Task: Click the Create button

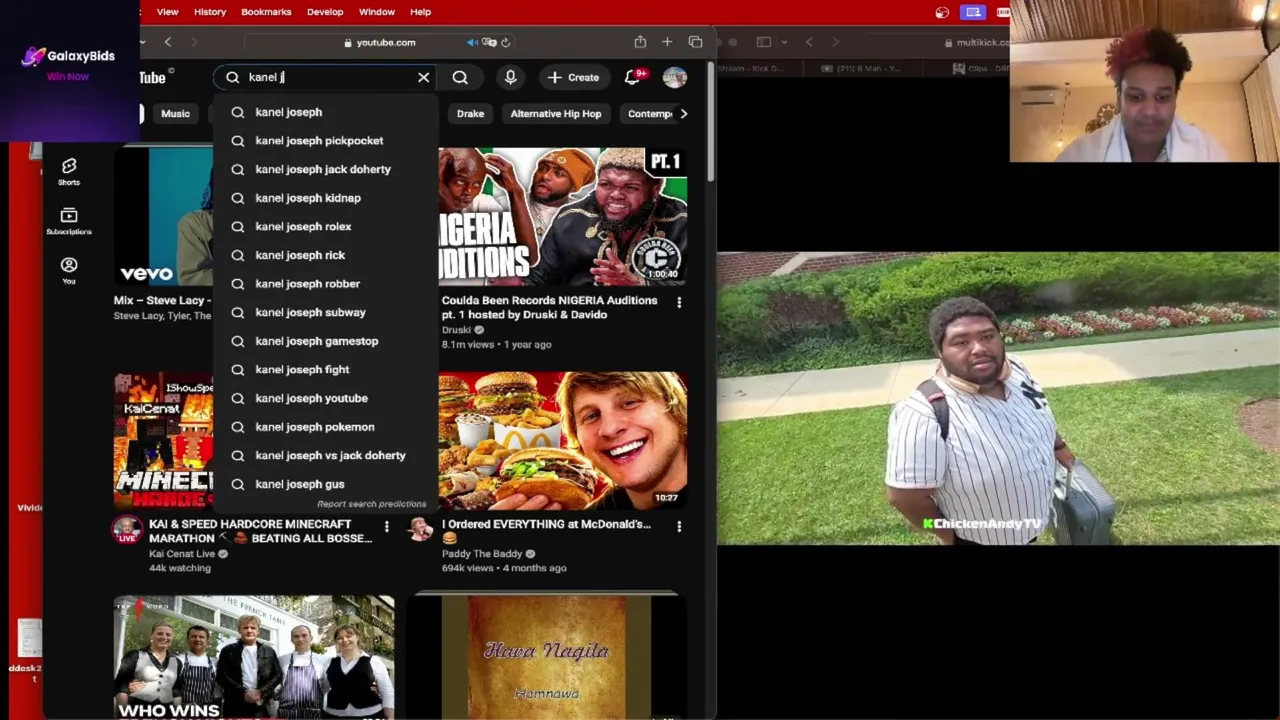Action: tap(573, 77)
